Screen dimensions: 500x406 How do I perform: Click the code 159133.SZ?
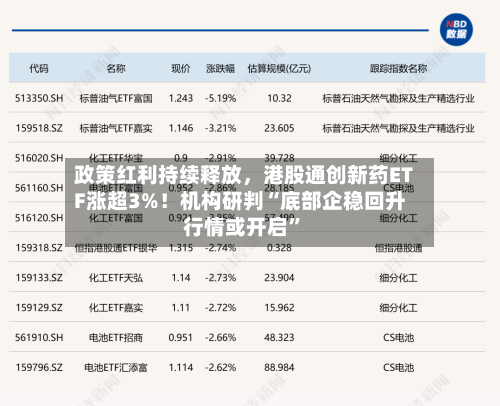[x=39, y=278]
